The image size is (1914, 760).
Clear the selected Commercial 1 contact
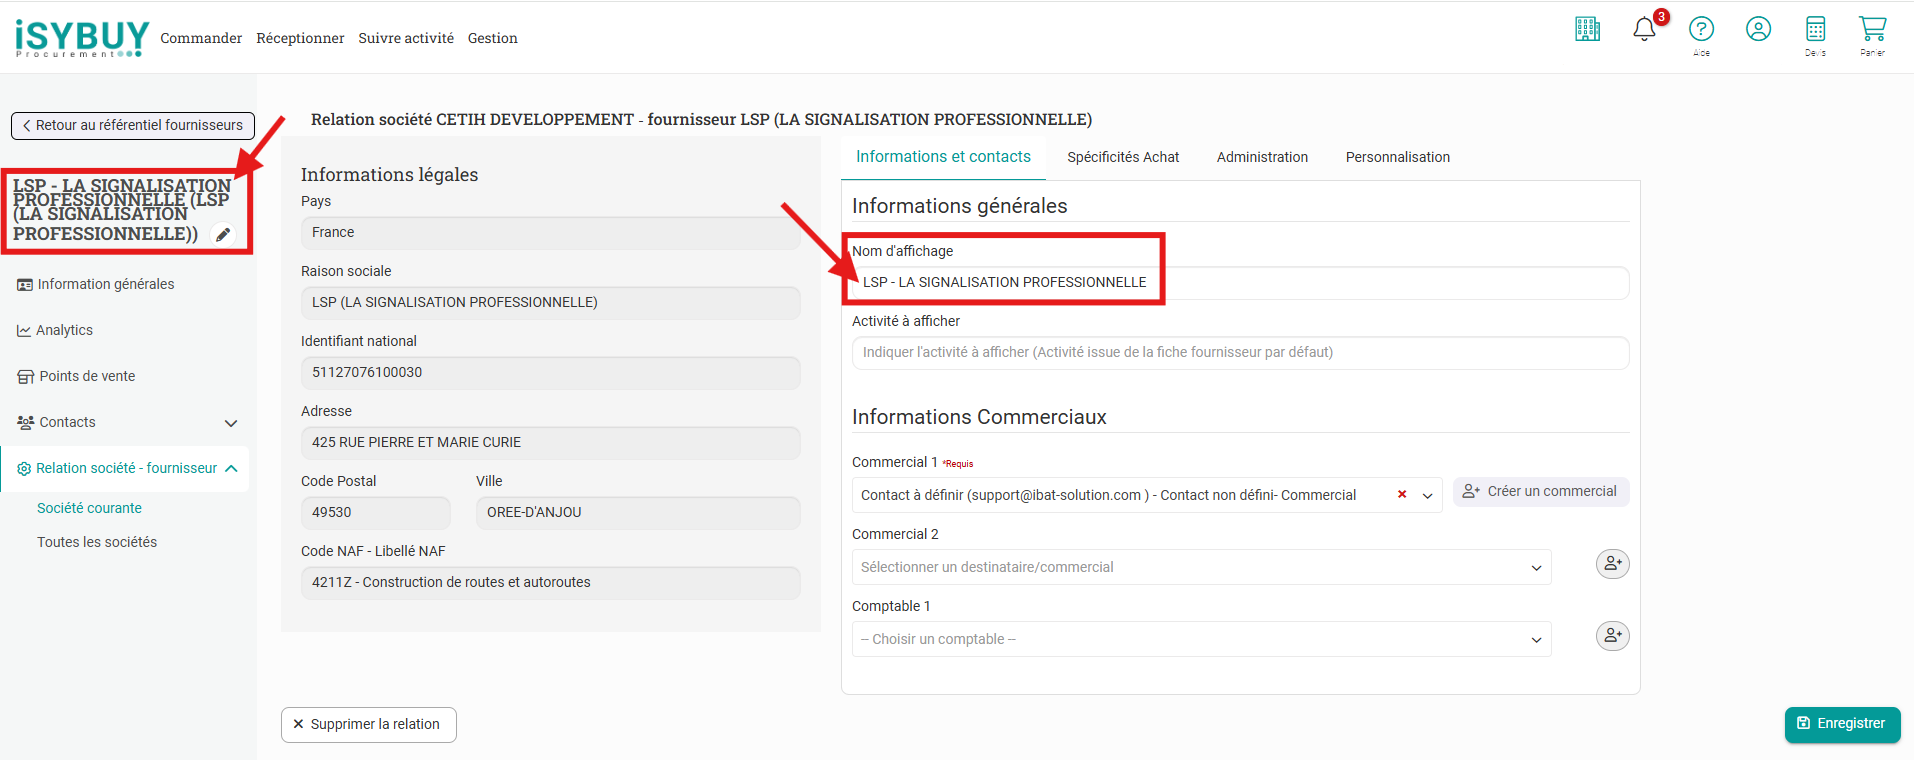click(x=1402, y=494)
